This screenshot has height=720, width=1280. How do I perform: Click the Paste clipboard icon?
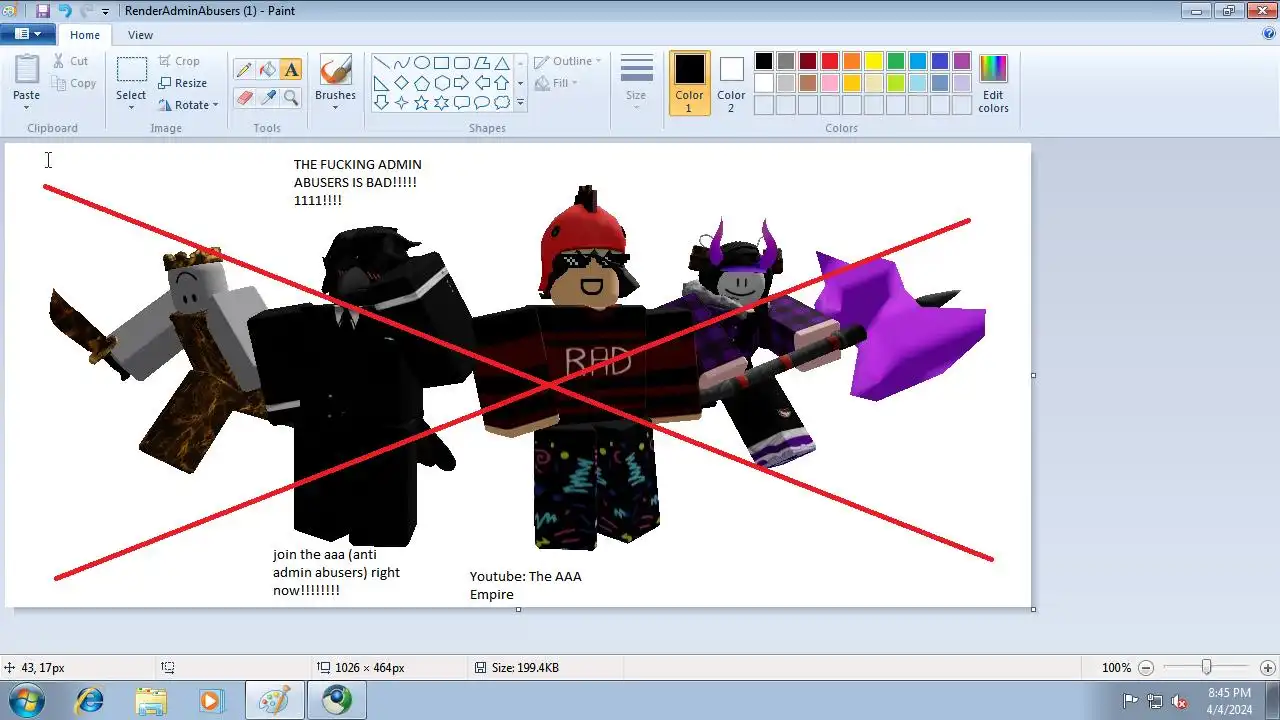click(x=27, y=69)
